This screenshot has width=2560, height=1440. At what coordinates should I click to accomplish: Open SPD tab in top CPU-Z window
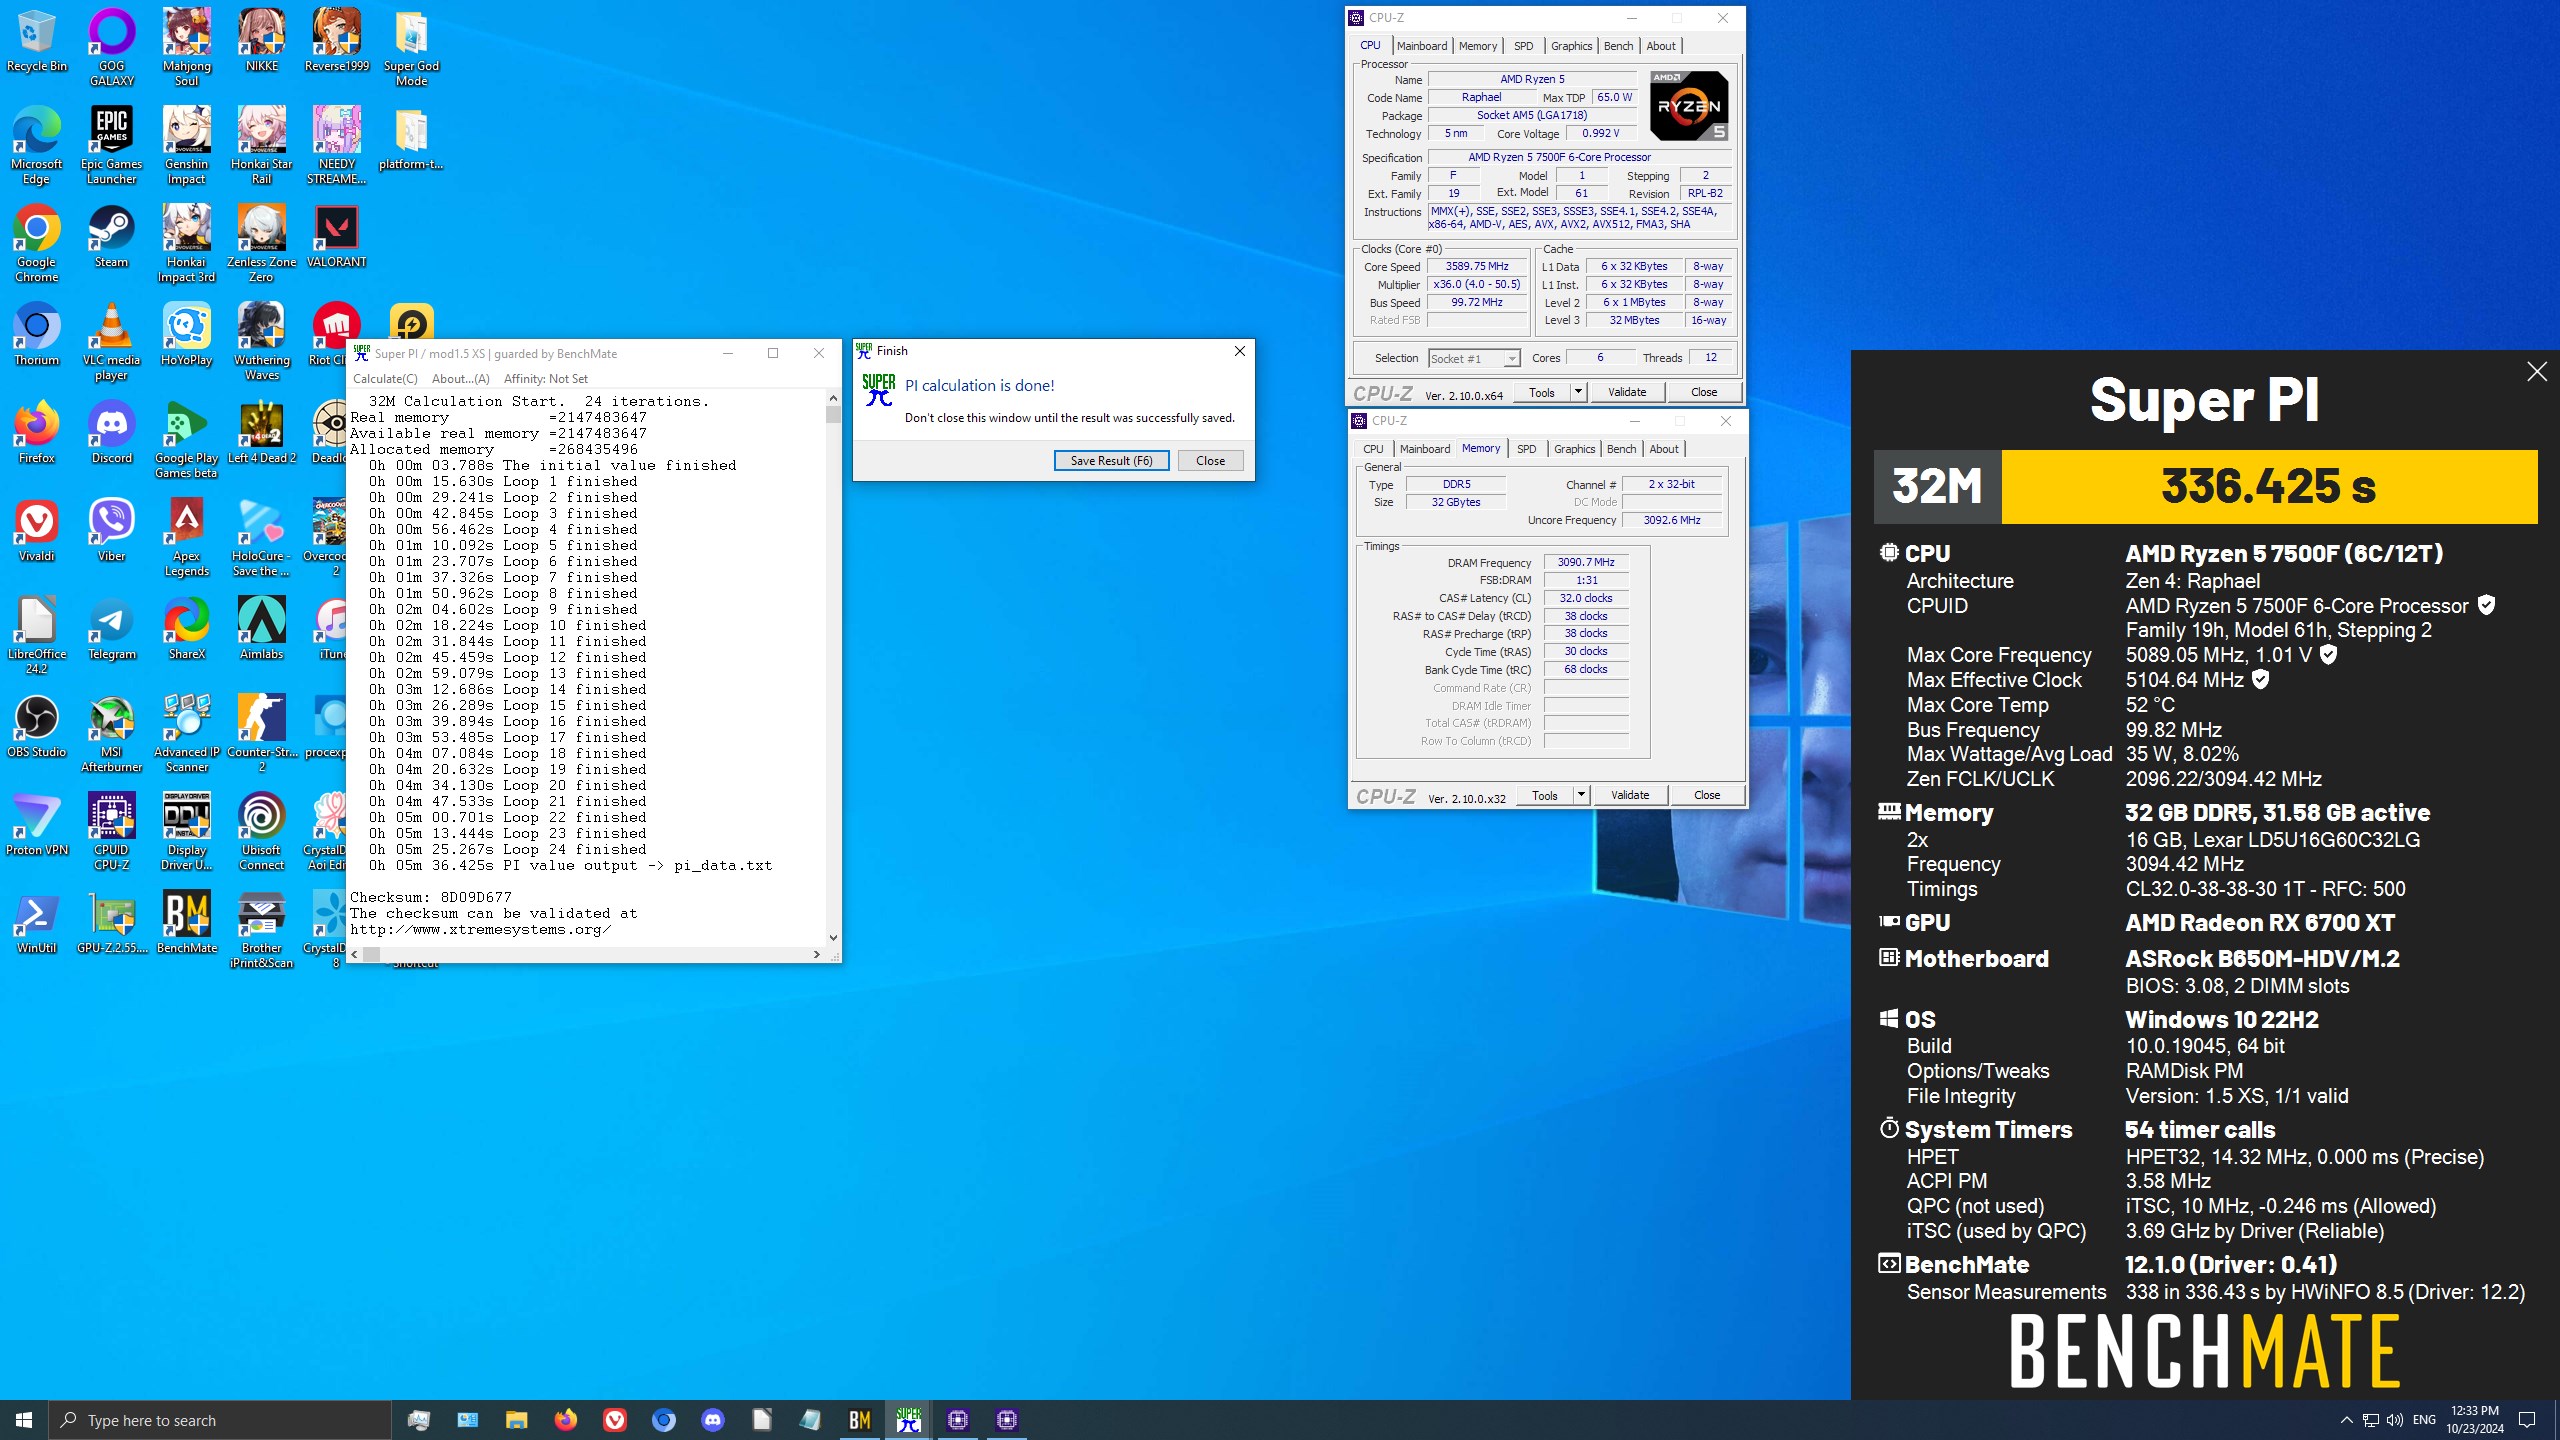point(1523,46)
